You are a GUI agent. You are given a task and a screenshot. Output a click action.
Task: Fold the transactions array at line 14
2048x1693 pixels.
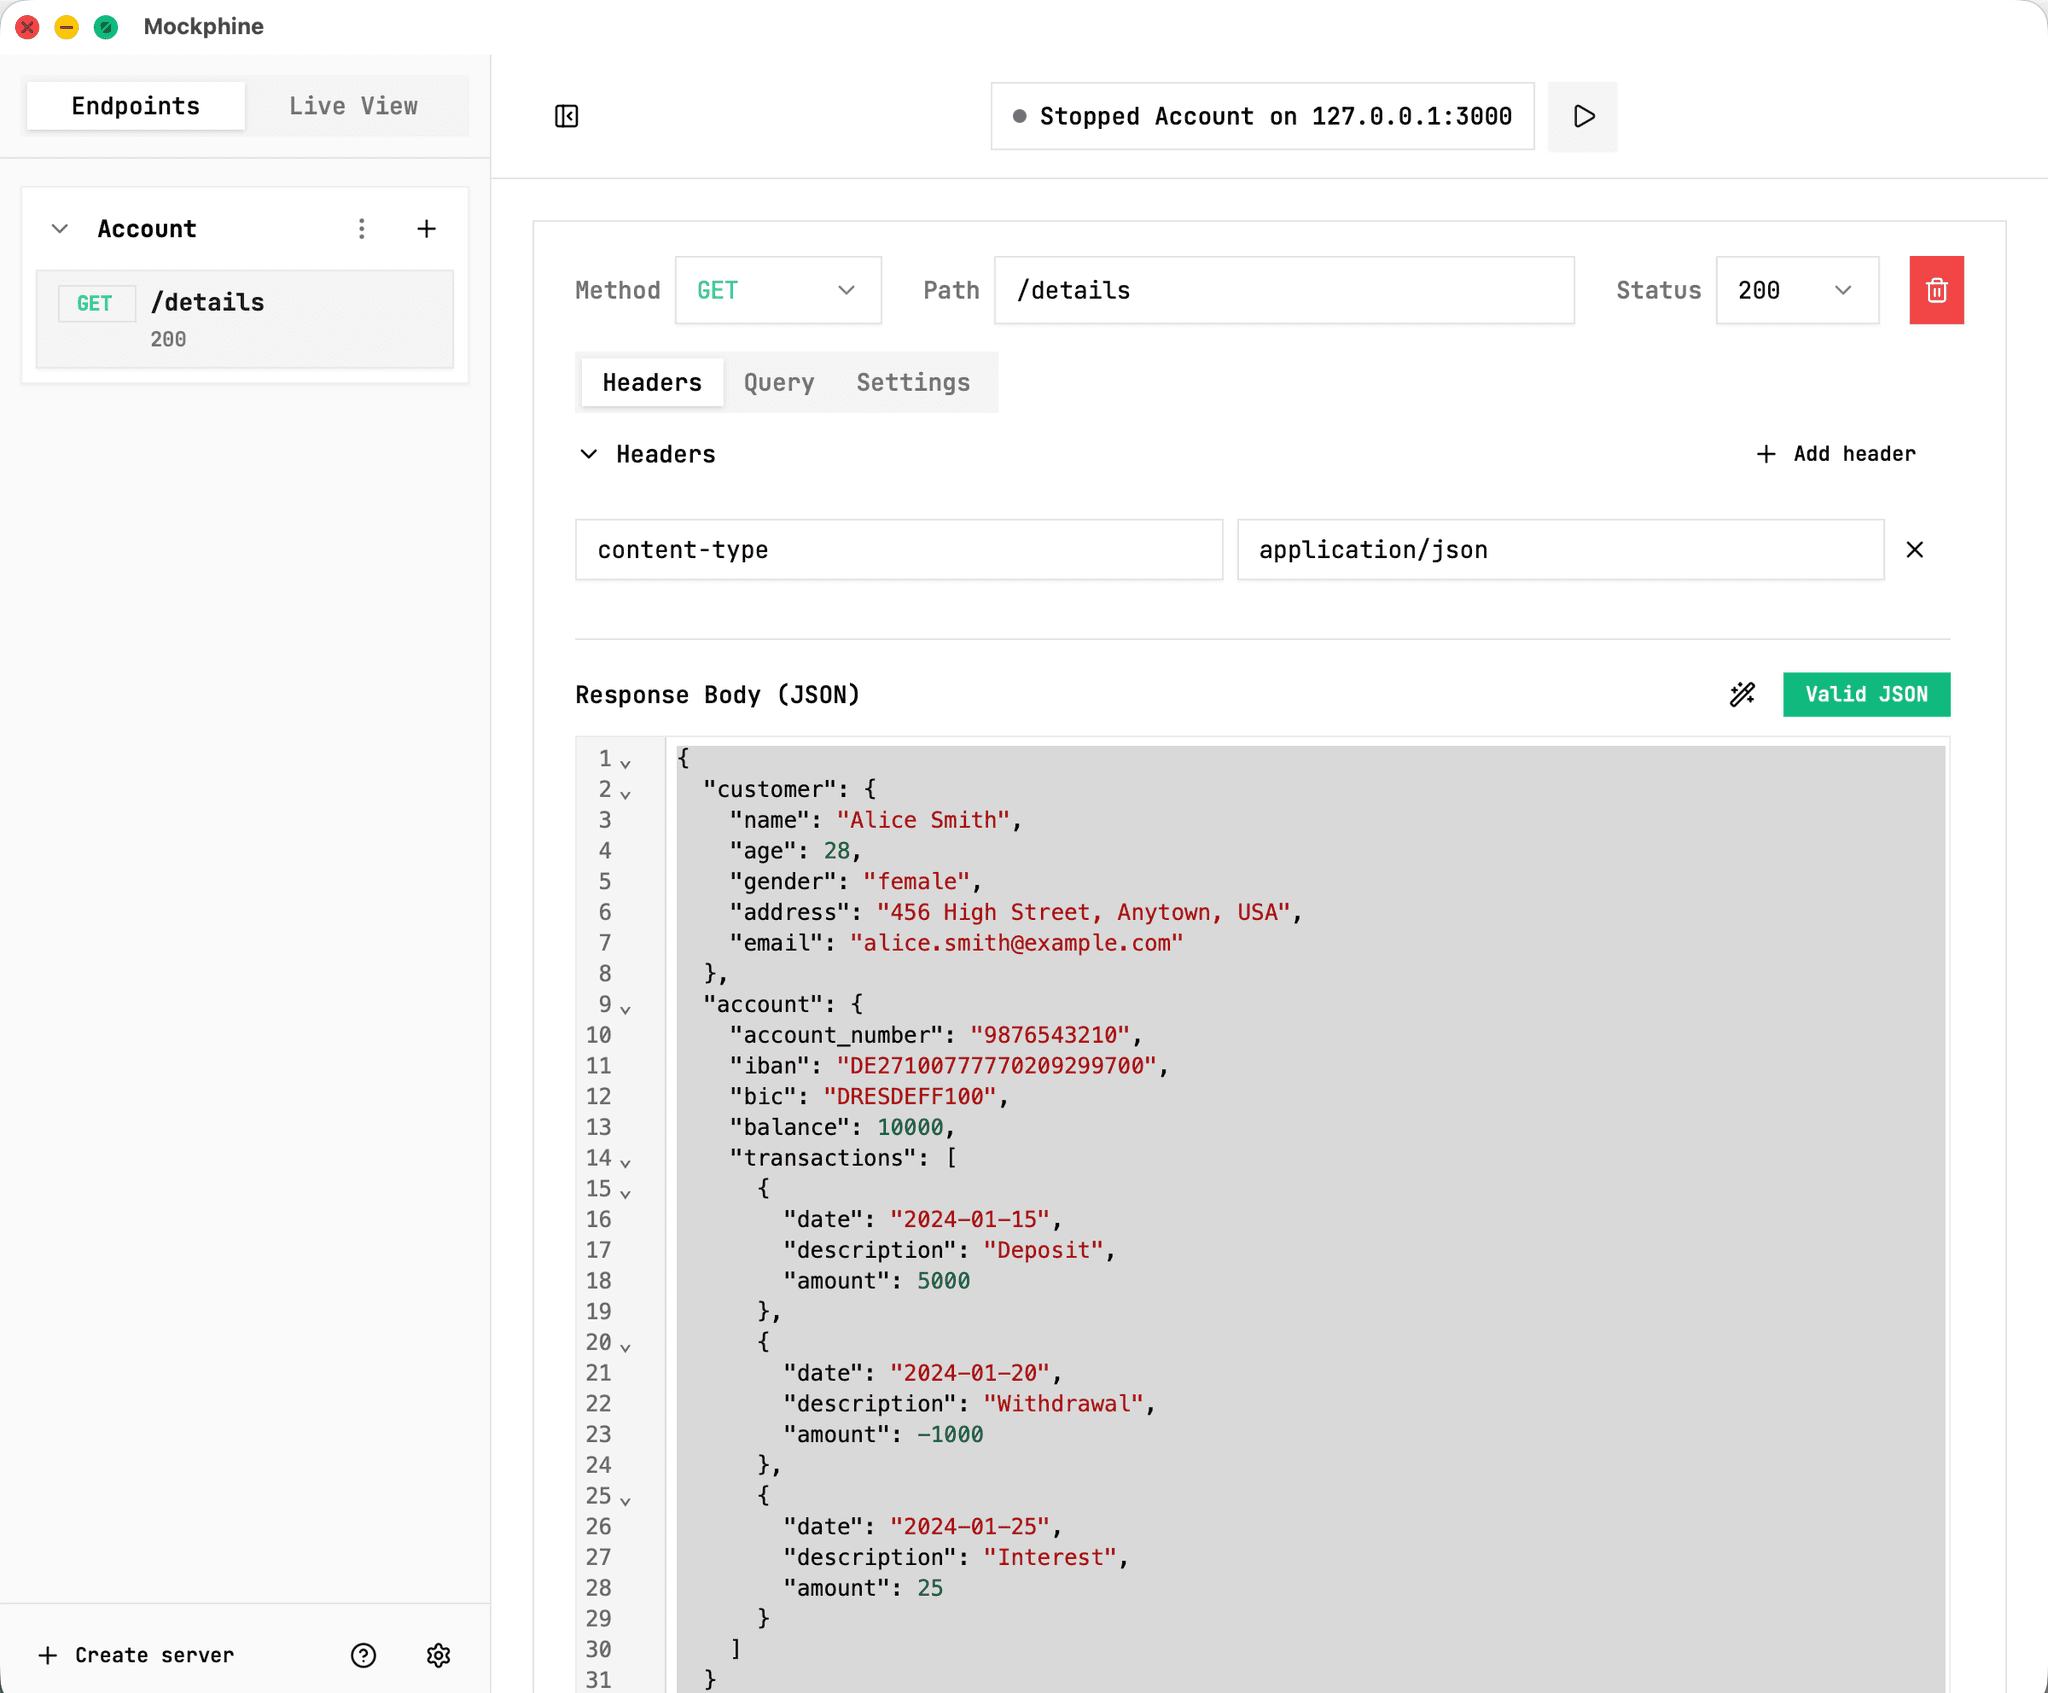[626, 1163]
